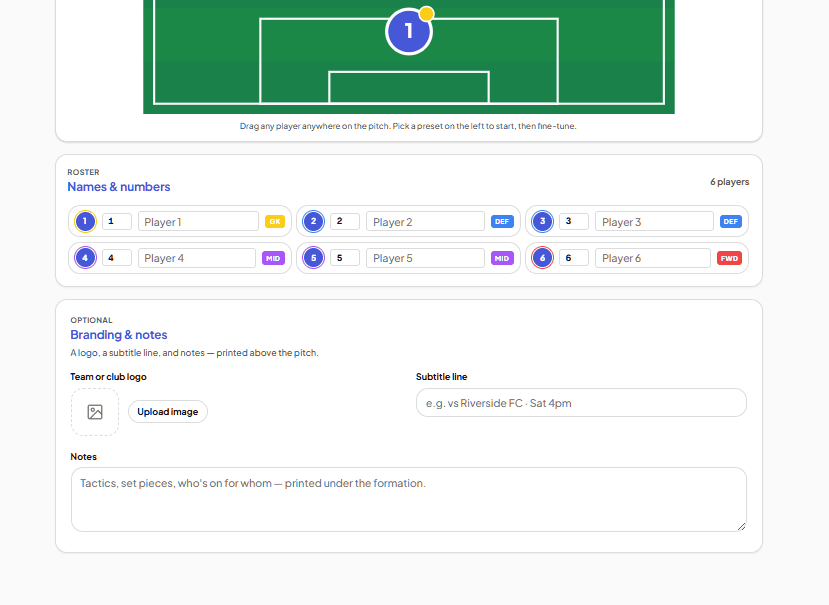
Task: Click the Names & numbers heading
Action: click(119, 187)
